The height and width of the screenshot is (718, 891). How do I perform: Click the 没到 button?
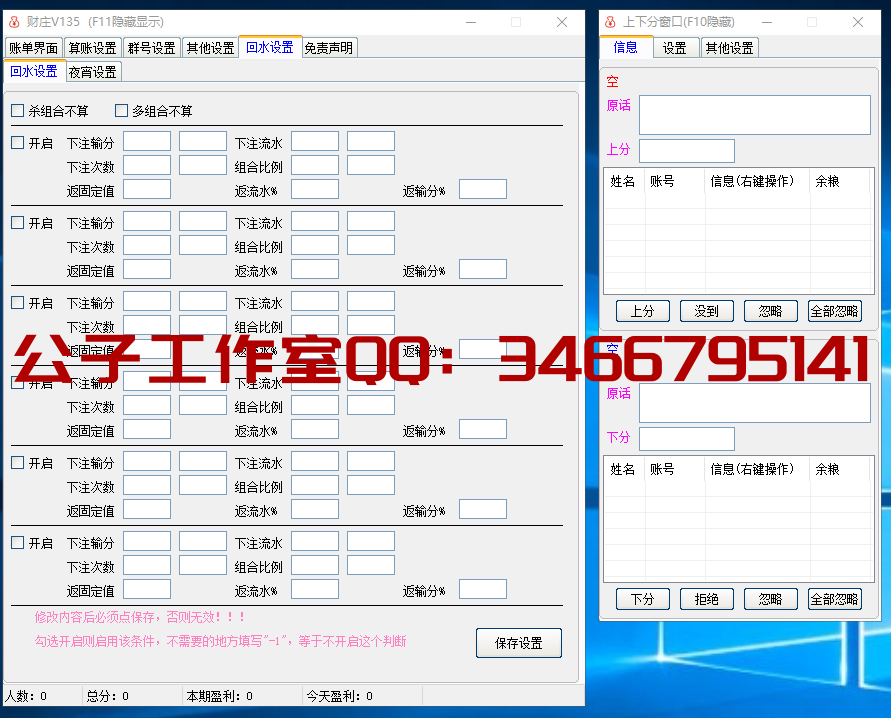click(x=707, y=311)
